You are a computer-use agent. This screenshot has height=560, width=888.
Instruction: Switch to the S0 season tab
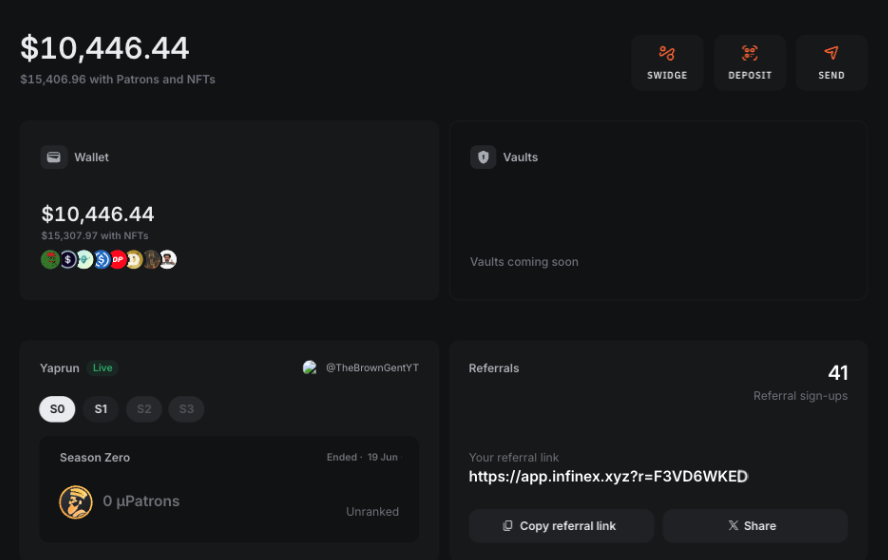[x=57, y=409]
